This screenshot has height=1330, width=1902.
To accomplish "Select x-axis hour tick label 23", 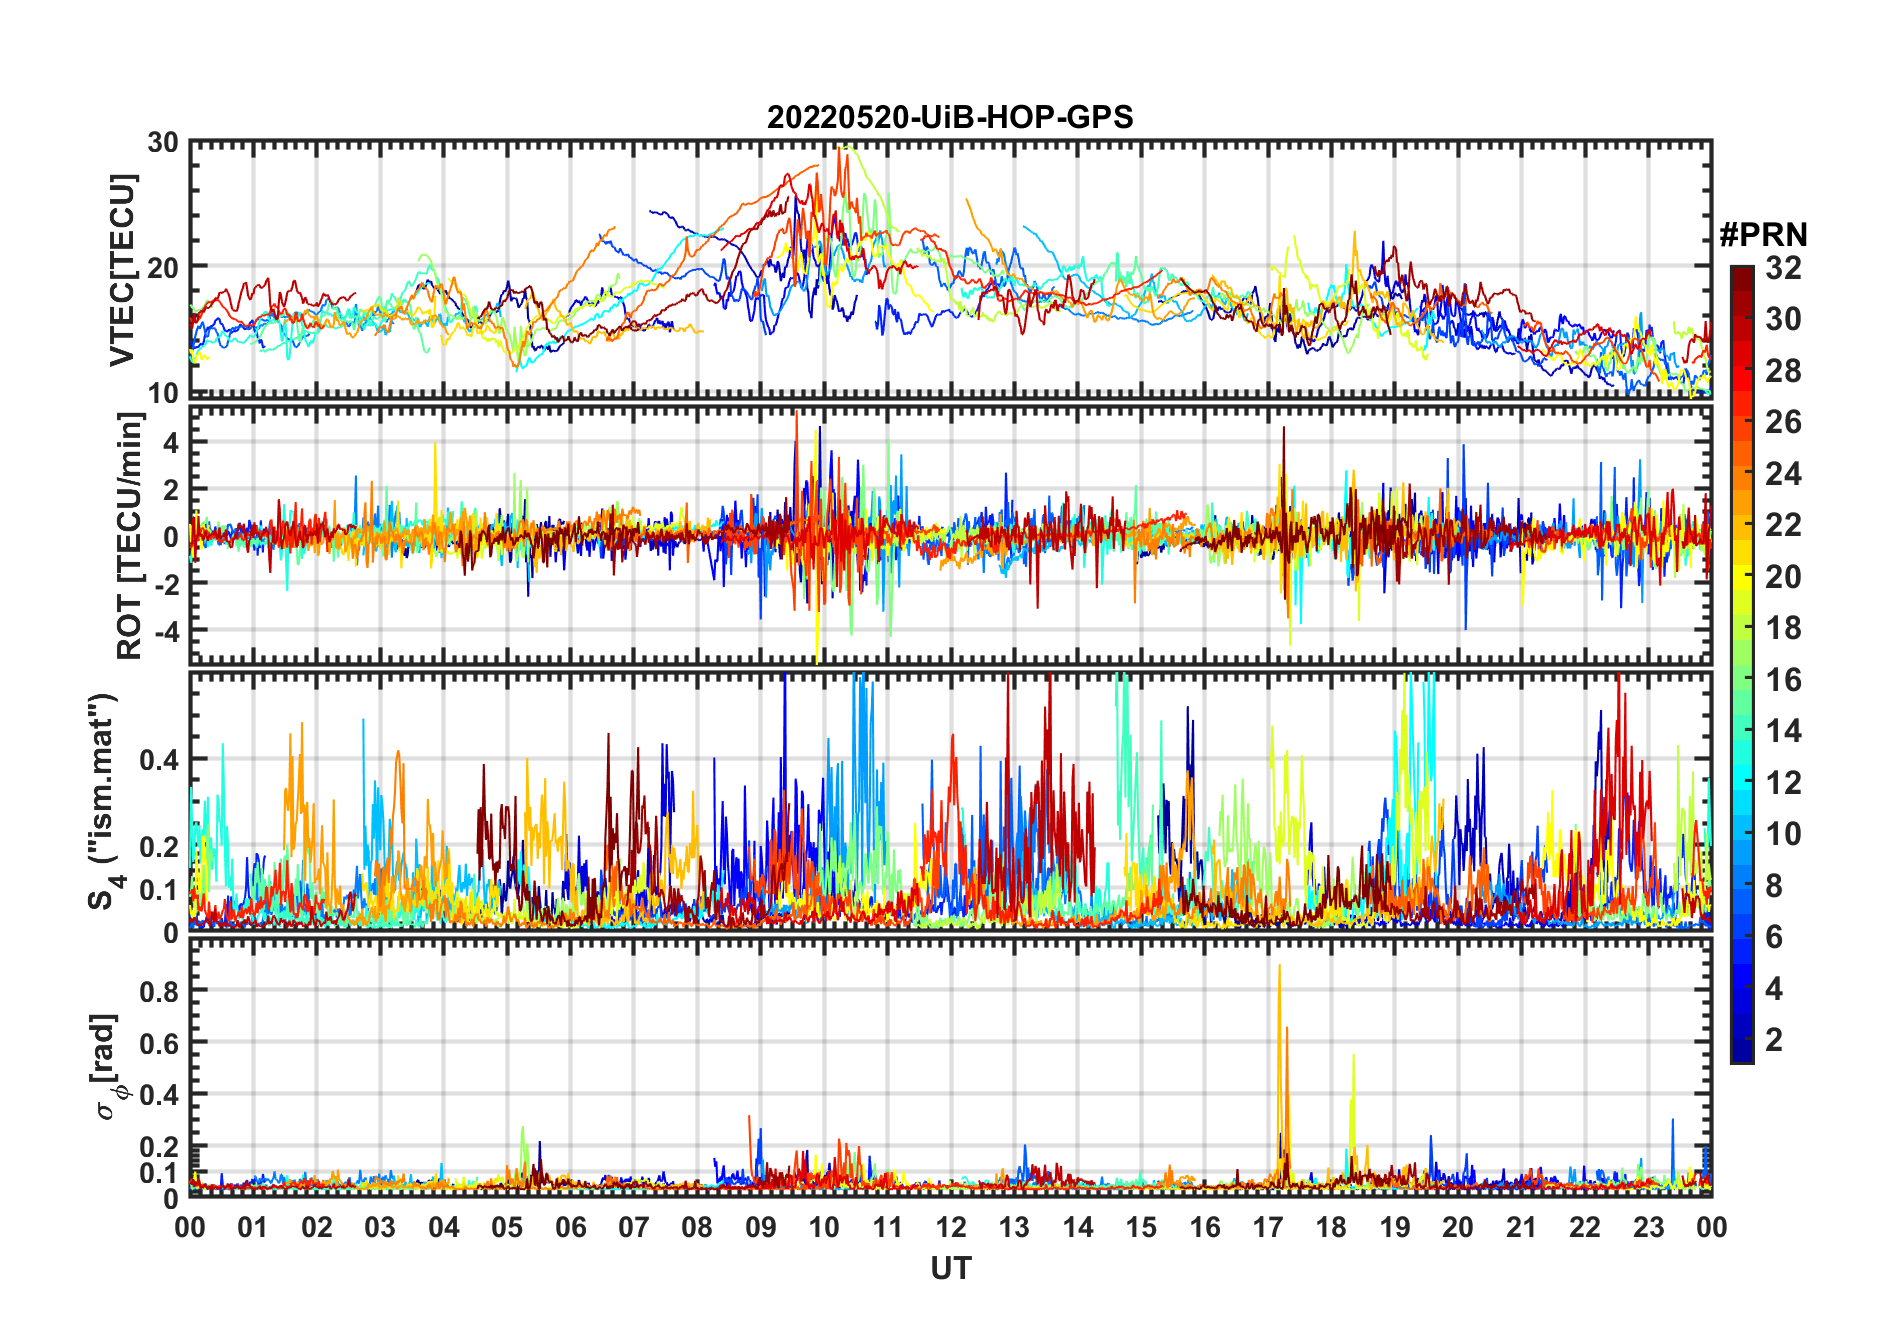I will [1648, 1227].
